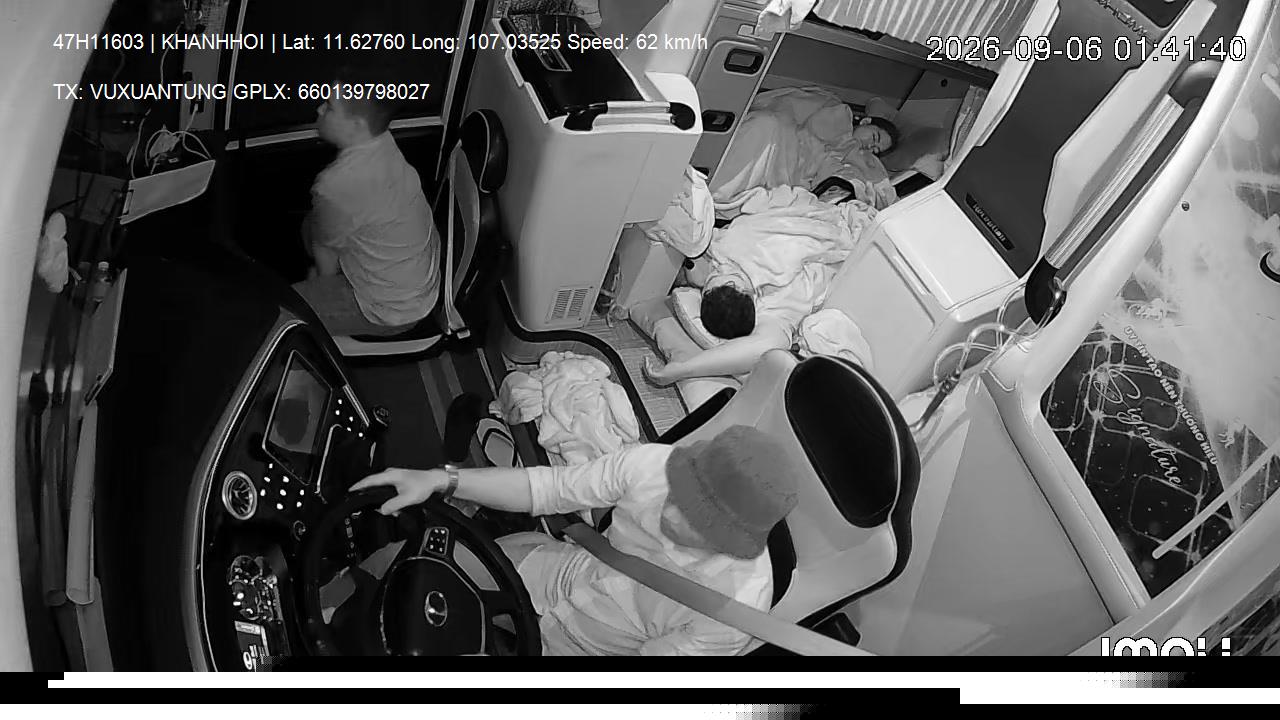Click the imou watermark logo

click(x=1166, y=648)
